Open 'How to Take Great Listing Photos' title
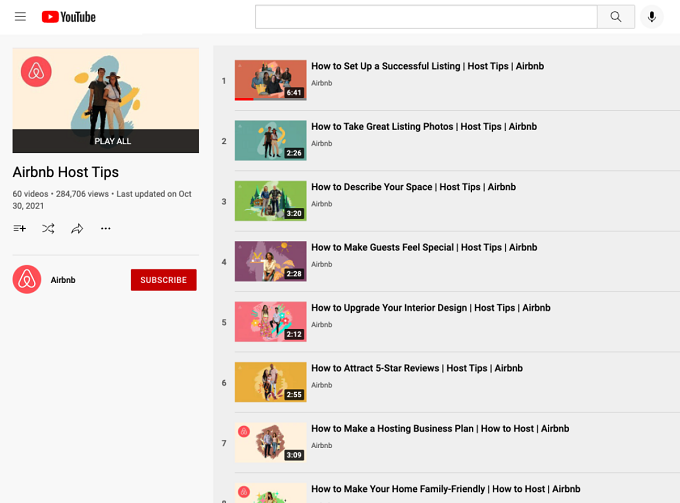680x503 pixels. [424, 127]
